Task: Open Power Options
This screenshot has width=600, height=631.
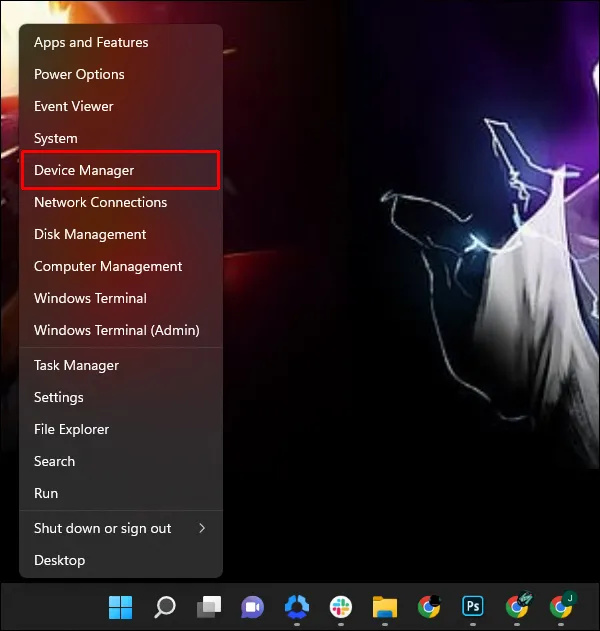Action: 121,74
